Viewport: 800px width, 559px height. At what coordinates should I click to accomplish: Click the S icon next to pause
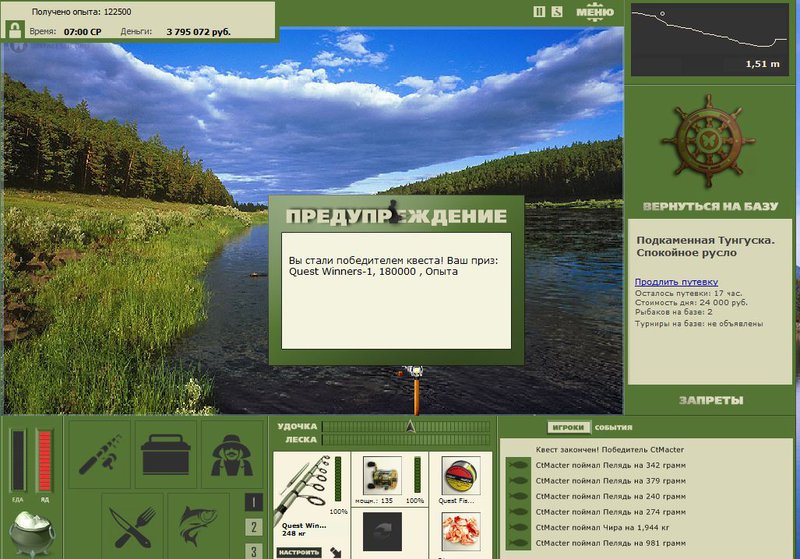[x=557, y=11]
